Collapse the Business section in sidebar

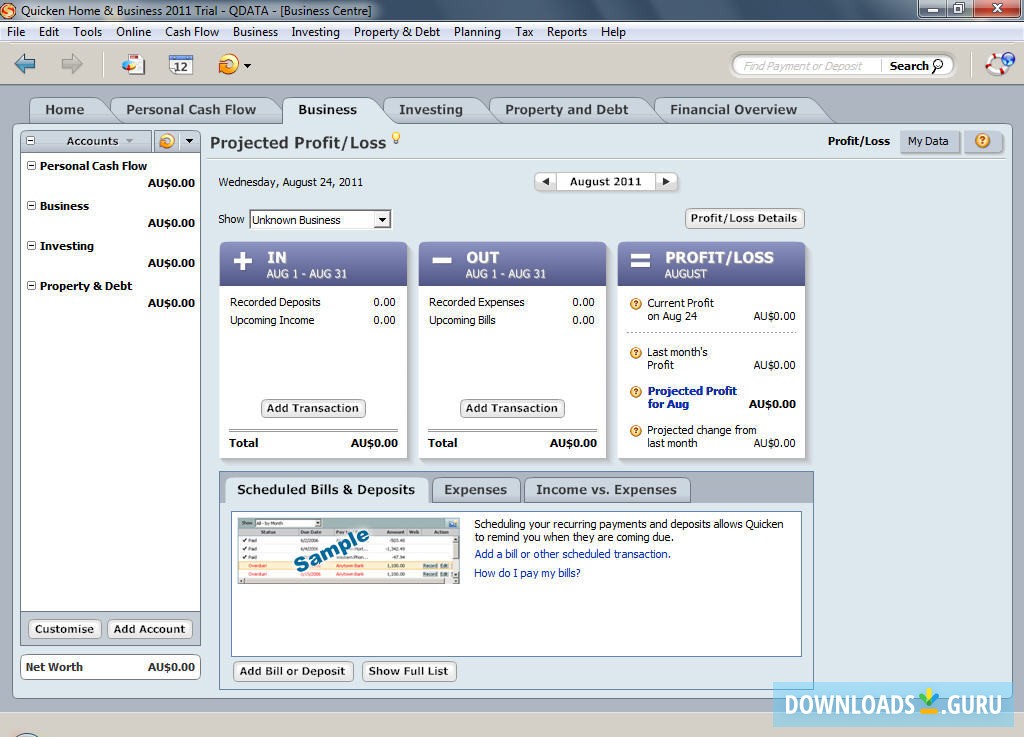point(31,206)
